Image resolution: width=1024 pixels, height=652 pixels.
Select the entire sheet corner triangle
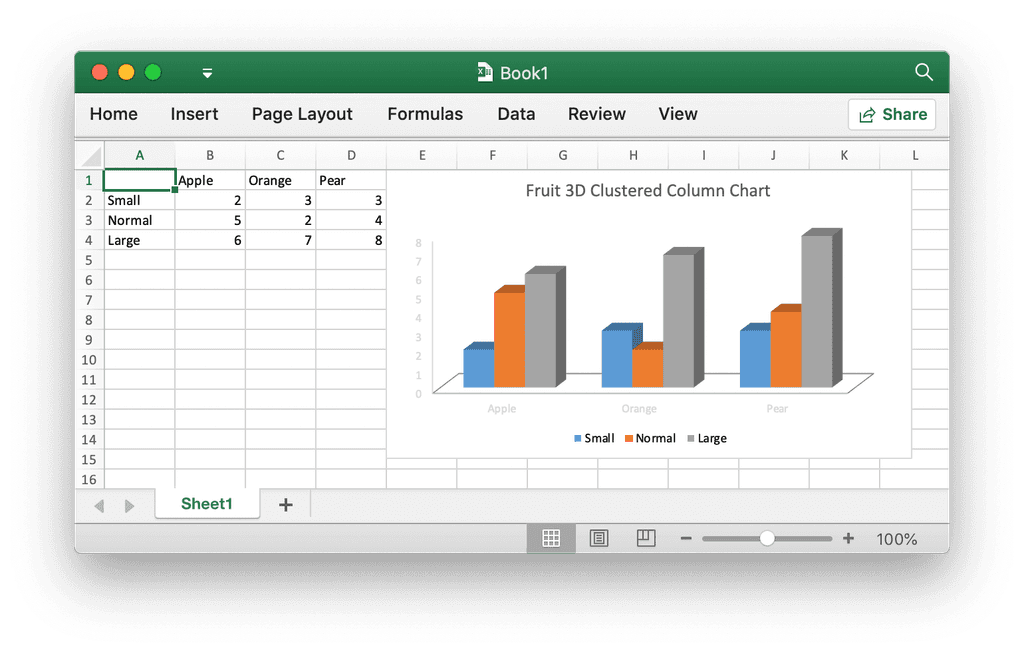pyautogui.click(x=90, y=156)
